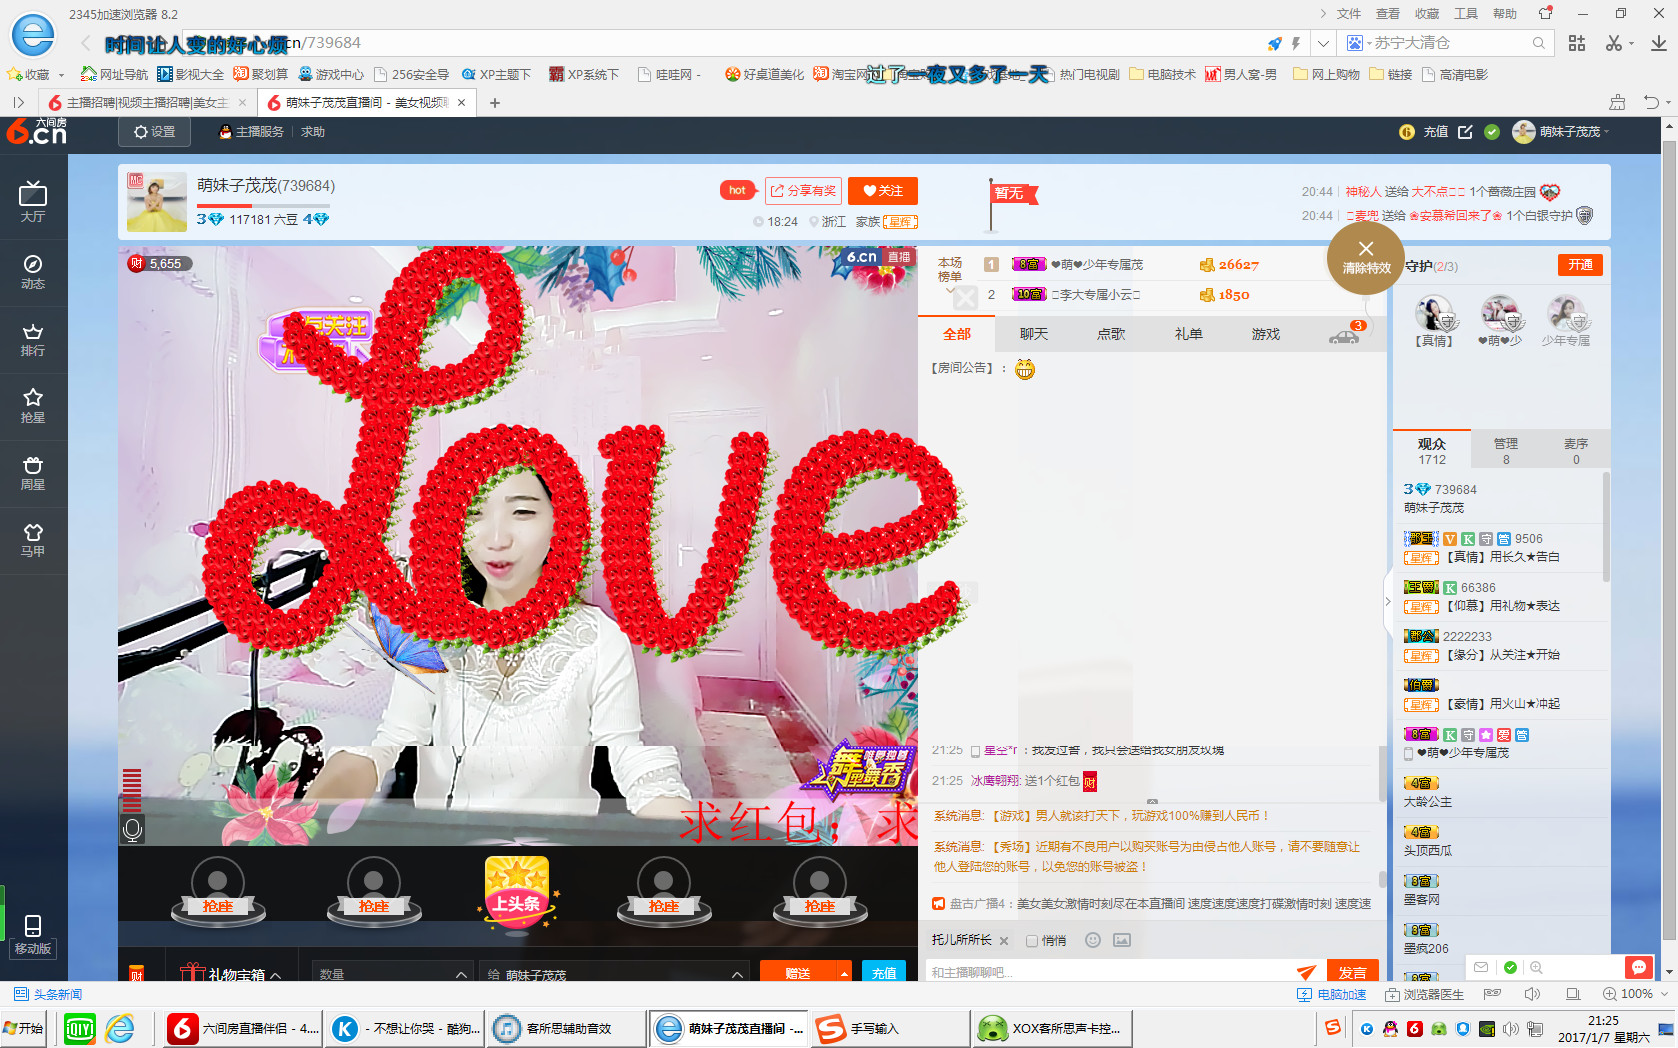Click the undo closed tab icon
Image resolution: width=1678 pixels, height=1048 pixels.
coord(1650,102)
